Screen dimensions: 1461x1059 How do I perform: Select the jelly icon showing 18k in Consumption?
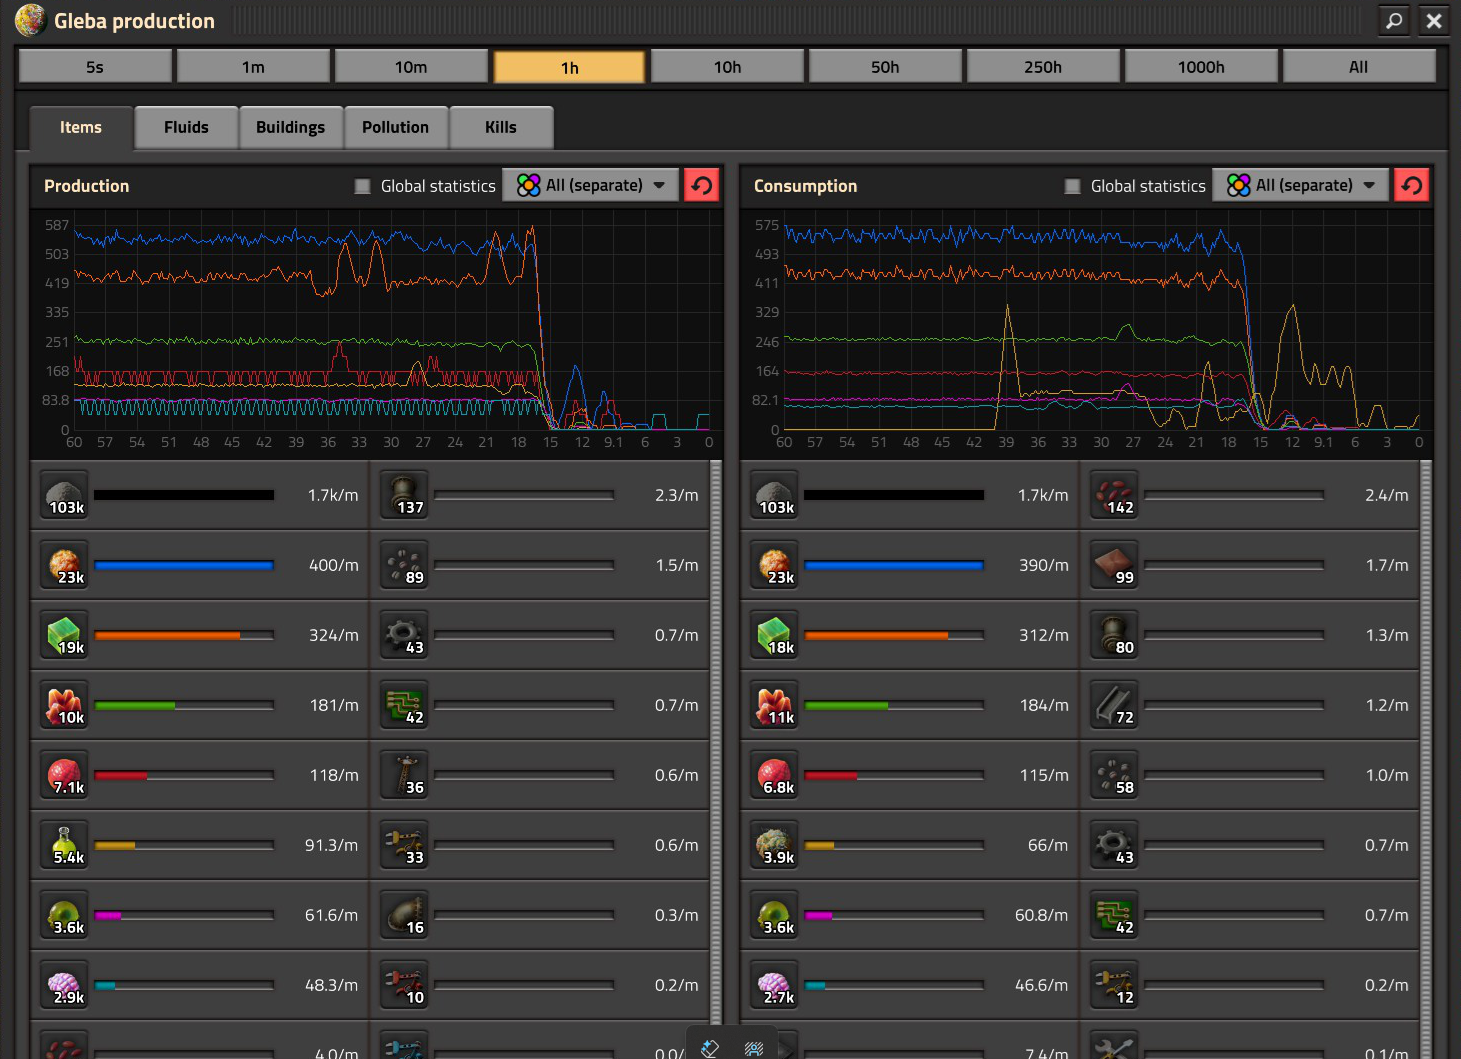click(775, 635)
